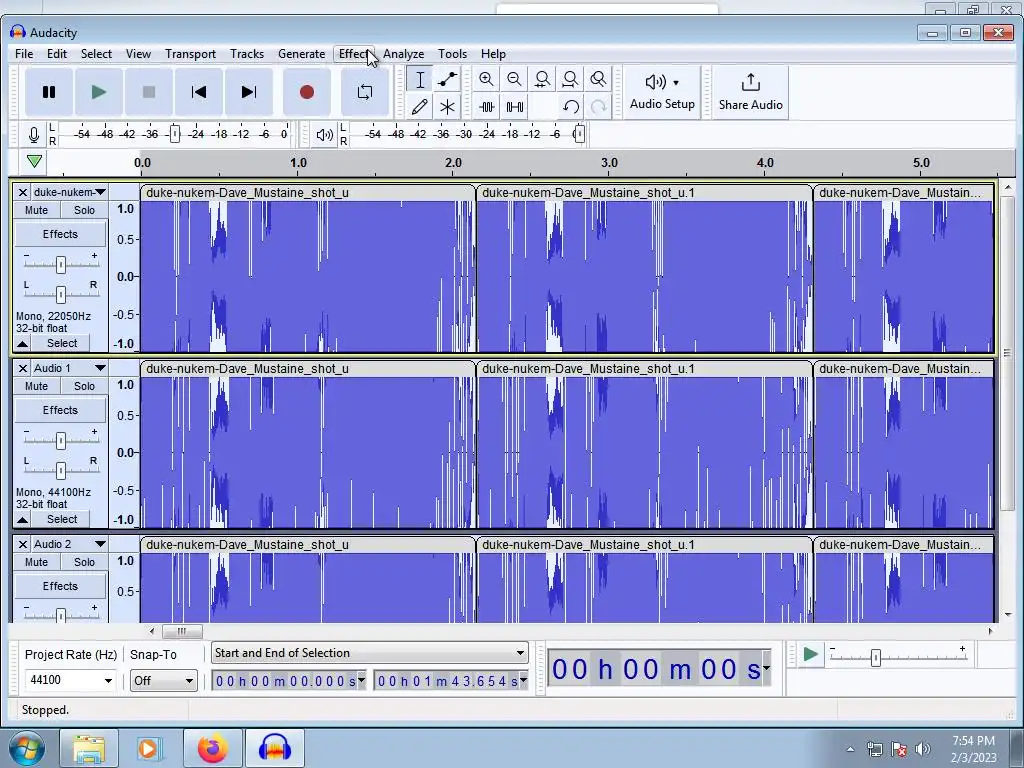1024x768 pixels.
Task: Click the Stop transport button
Action: pos(149,92)
